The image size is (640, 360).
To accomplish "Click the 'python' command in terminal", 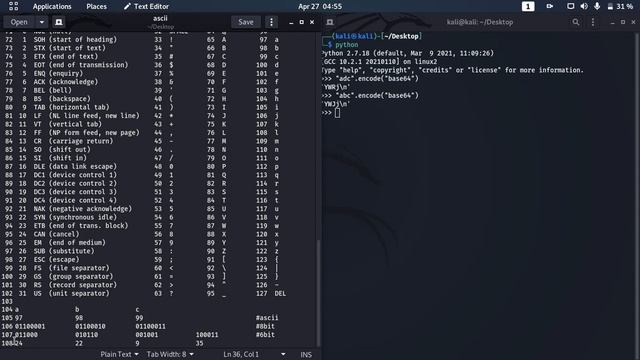I will click(x=347, y=45).
